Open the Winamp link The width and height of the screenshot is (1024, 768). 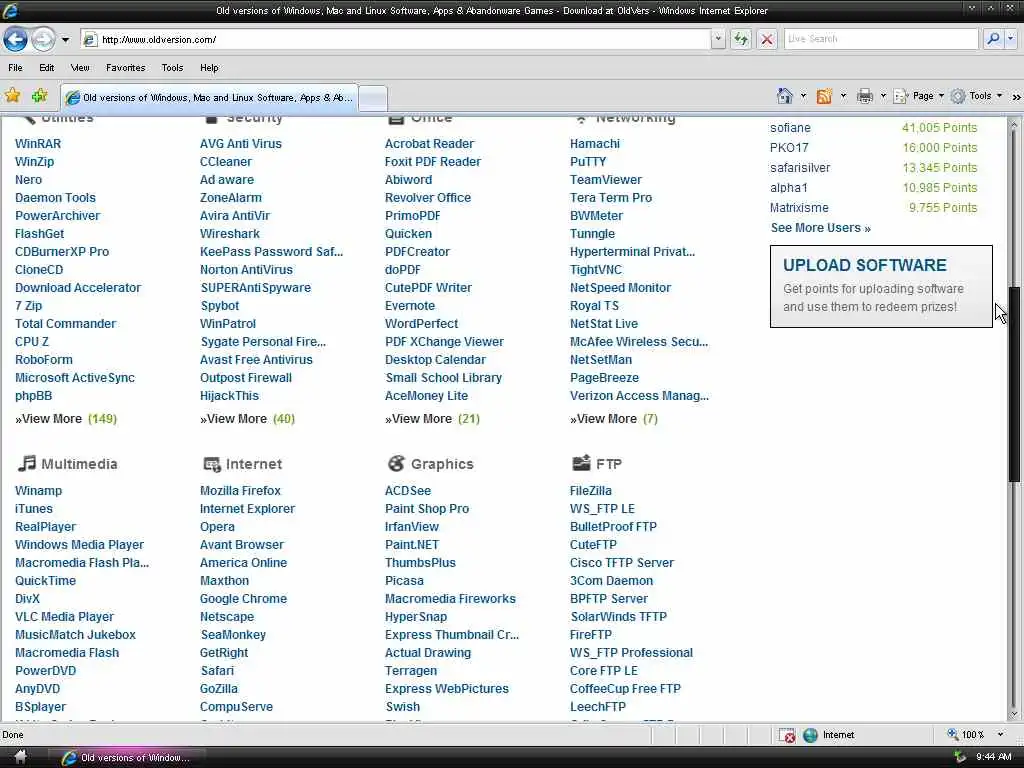point(39,490)
